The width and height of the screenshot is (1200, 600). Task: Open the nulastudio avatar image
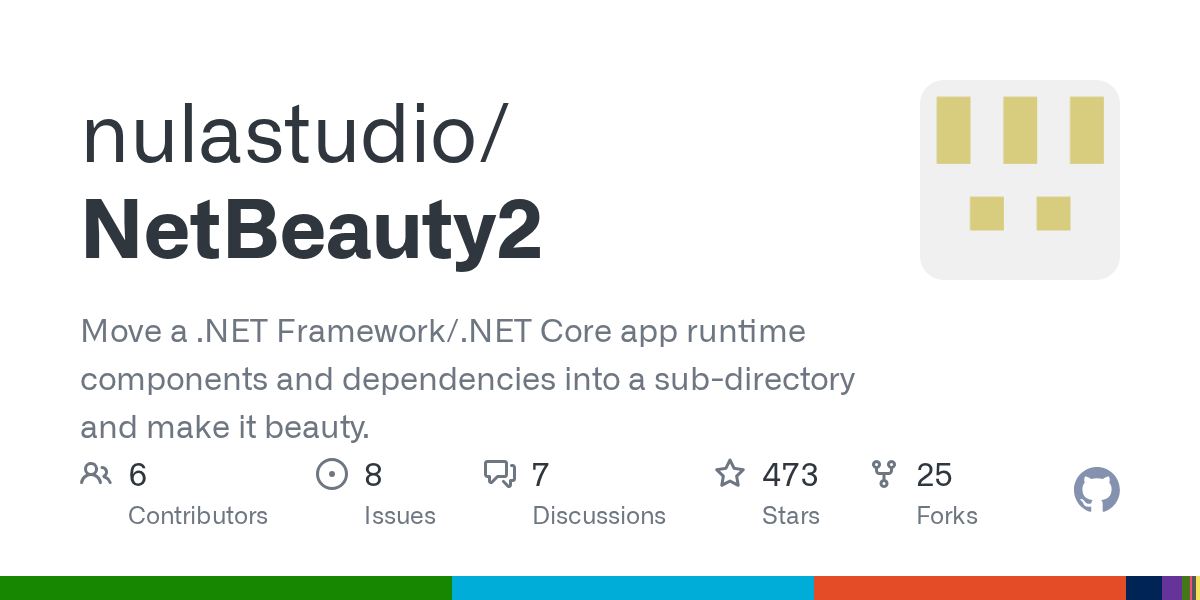point(1019,180)
